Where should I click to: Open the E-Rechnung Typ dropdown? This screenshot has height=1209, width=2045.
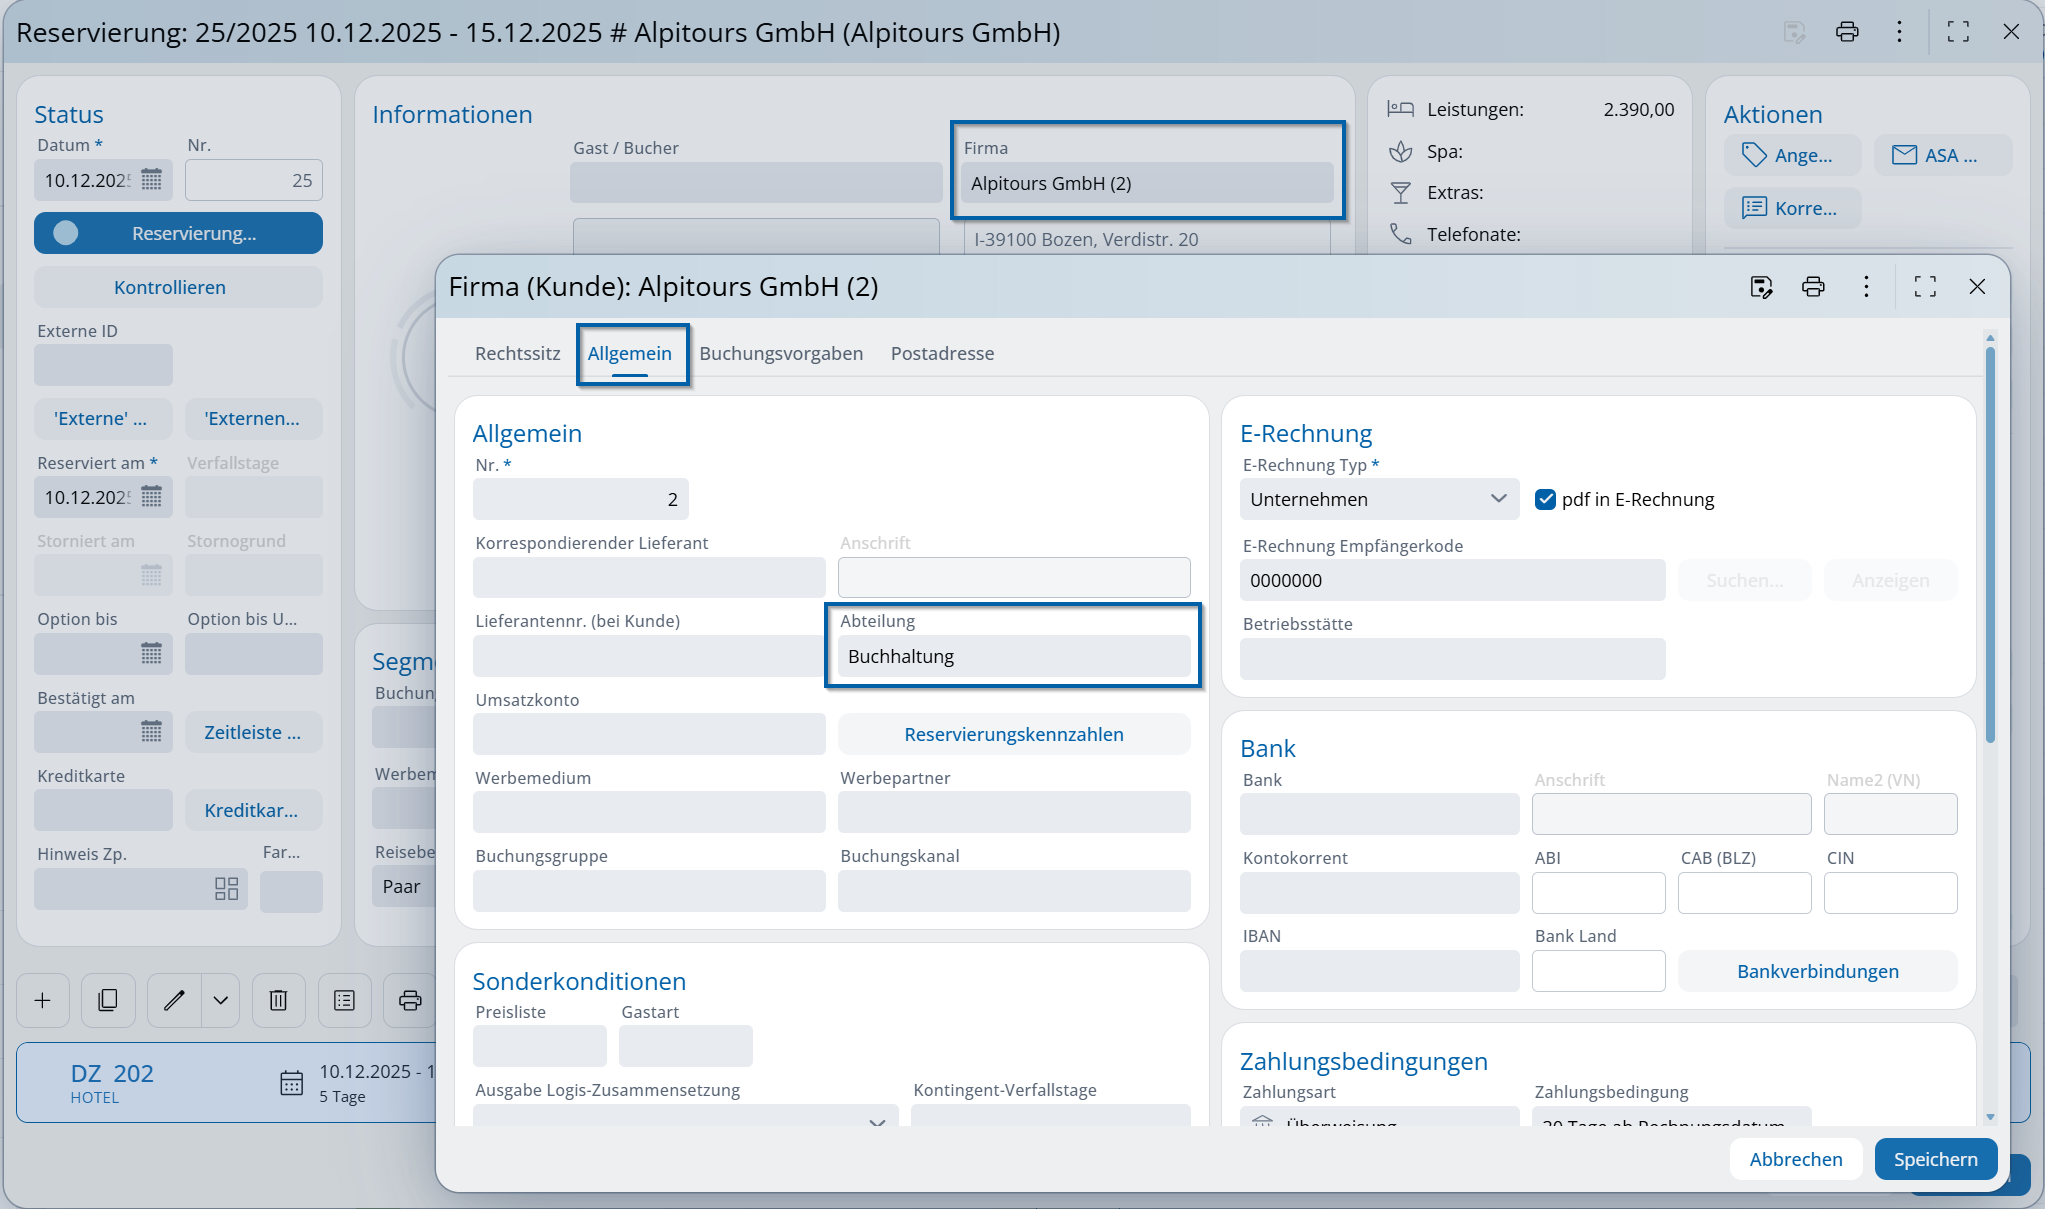[1378, 499]
